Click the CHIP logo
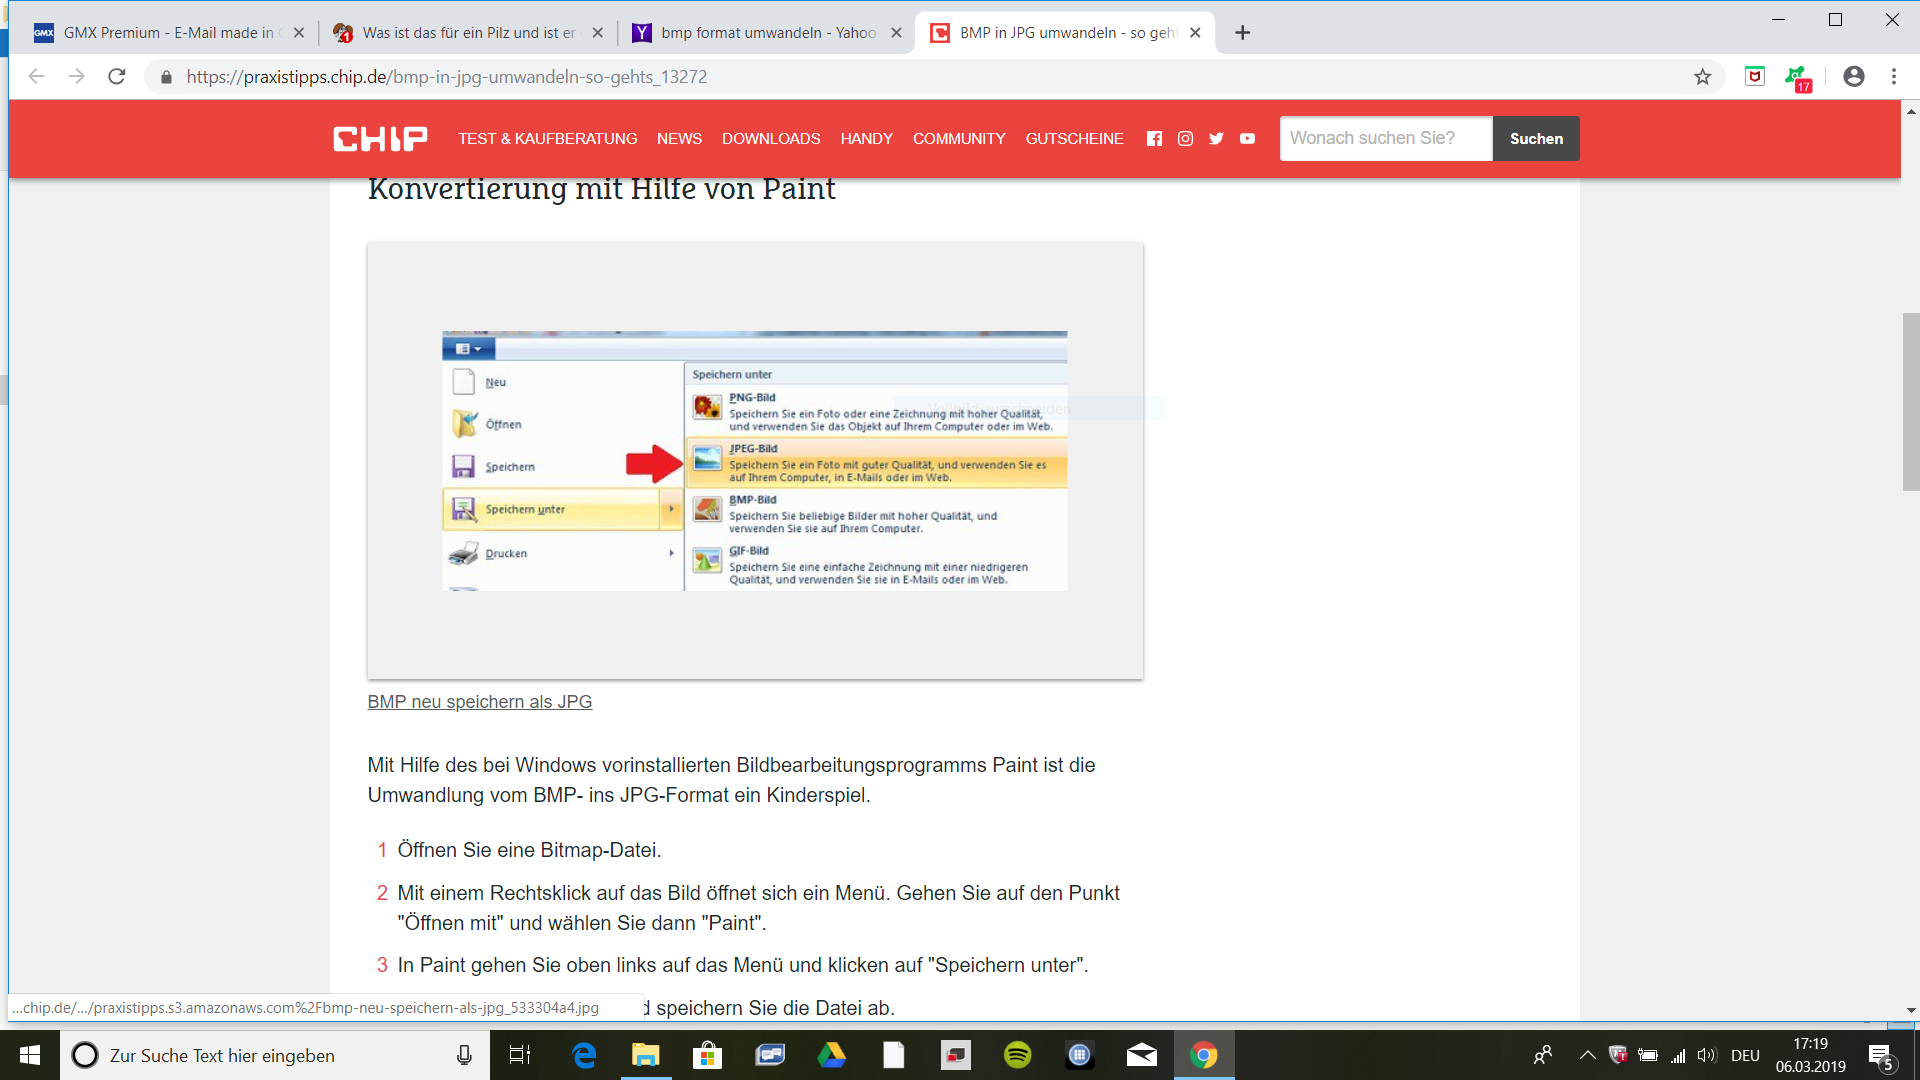Image resolution: width=1920 pixels, height=1080 pixels. pyautogui.click(x=380, y=139)
